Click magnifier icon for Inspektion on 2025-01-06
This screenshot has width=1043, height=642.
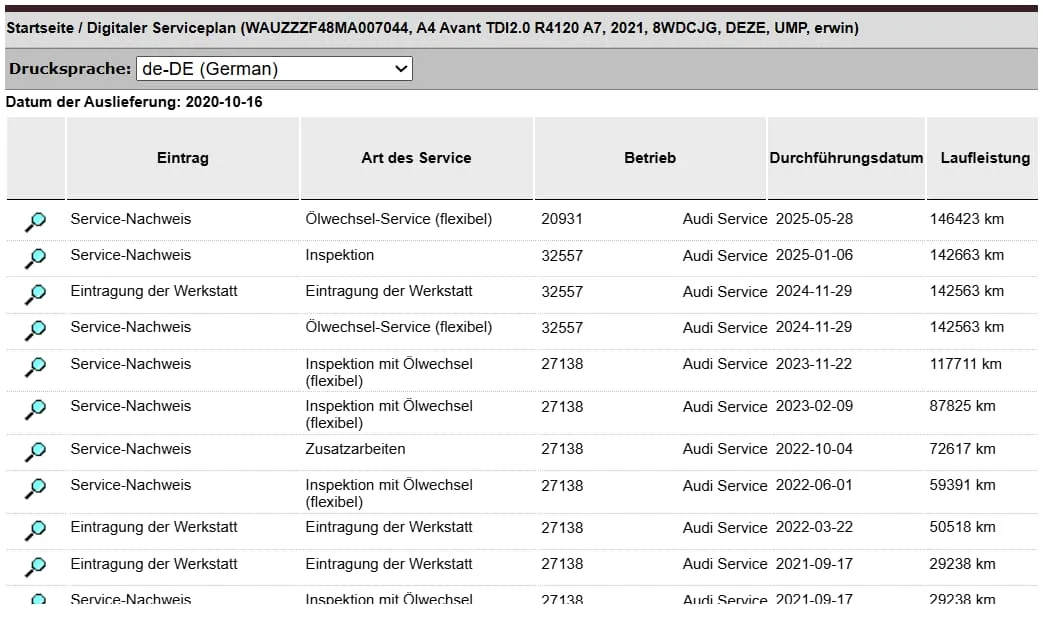[x=36, y=258]
